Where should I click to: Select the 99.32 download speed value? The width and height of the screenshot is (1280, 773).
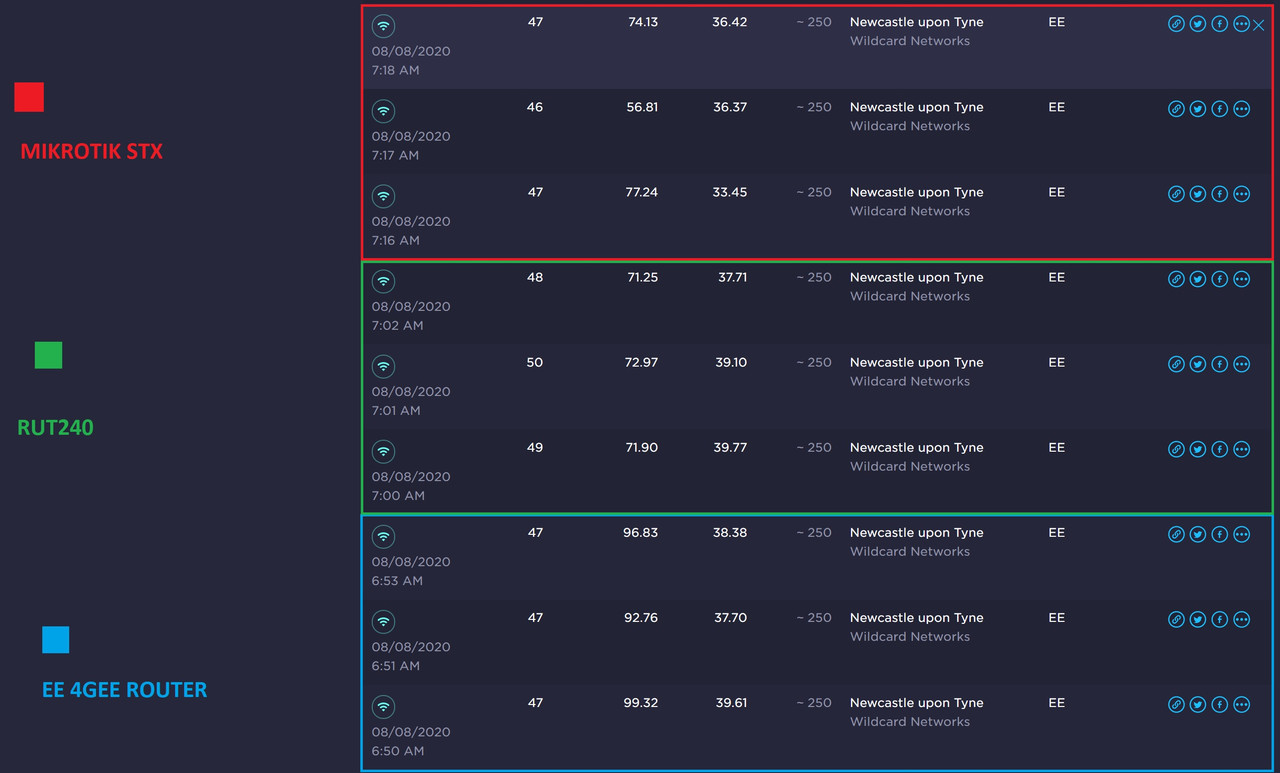point(640,703)
